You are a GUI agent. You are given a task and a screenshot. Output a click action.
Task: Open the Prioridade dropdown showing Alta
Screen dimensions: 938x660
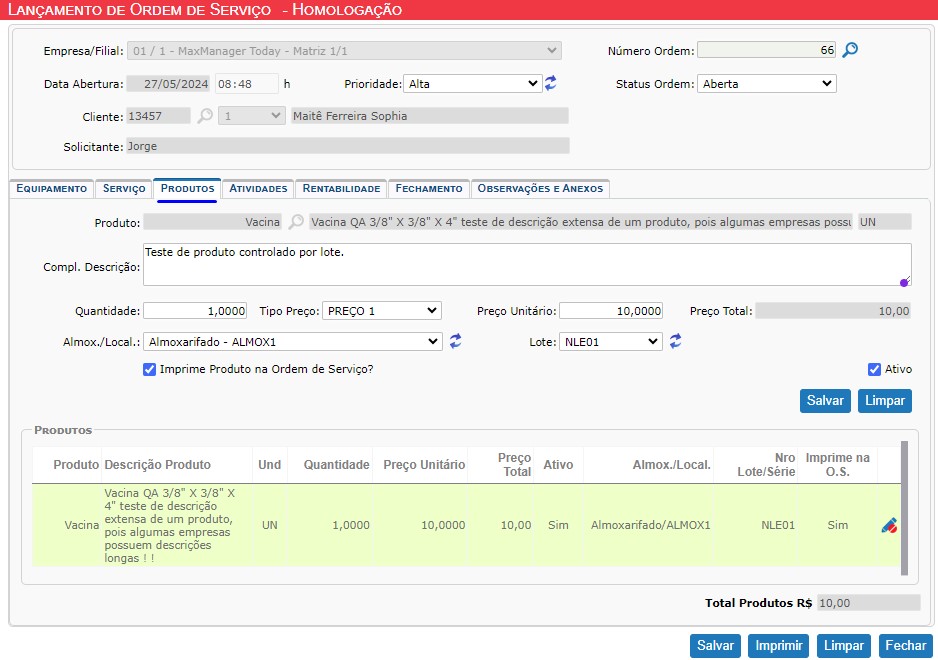473,84
